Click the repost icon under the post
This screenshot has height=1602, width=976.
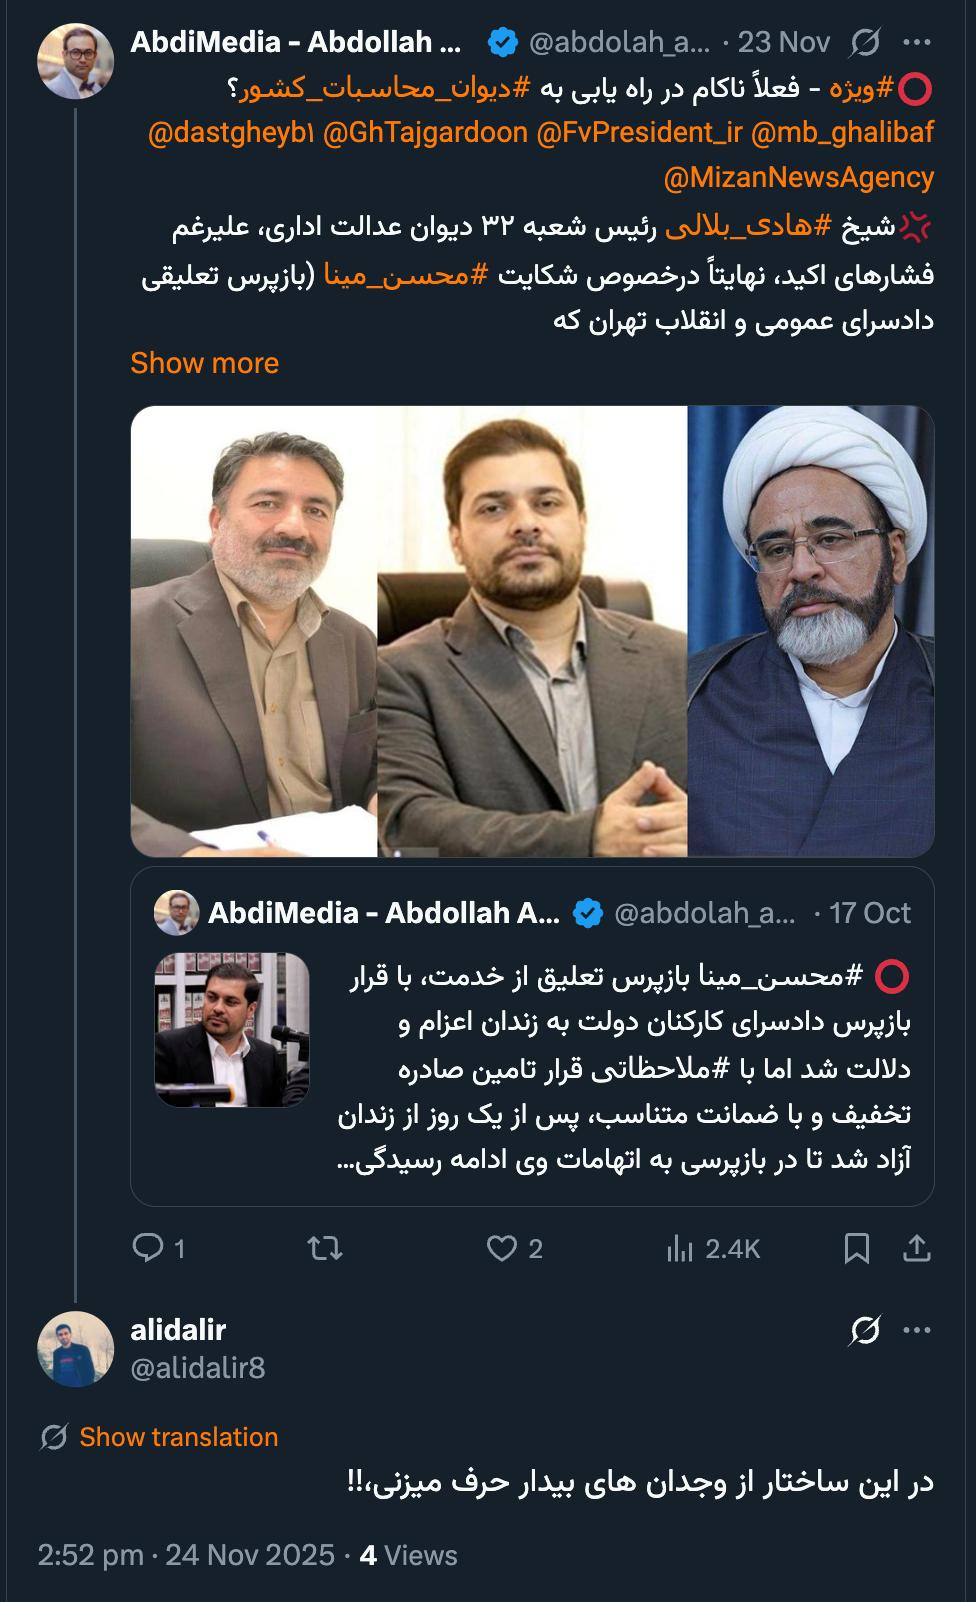(325, 1247)
